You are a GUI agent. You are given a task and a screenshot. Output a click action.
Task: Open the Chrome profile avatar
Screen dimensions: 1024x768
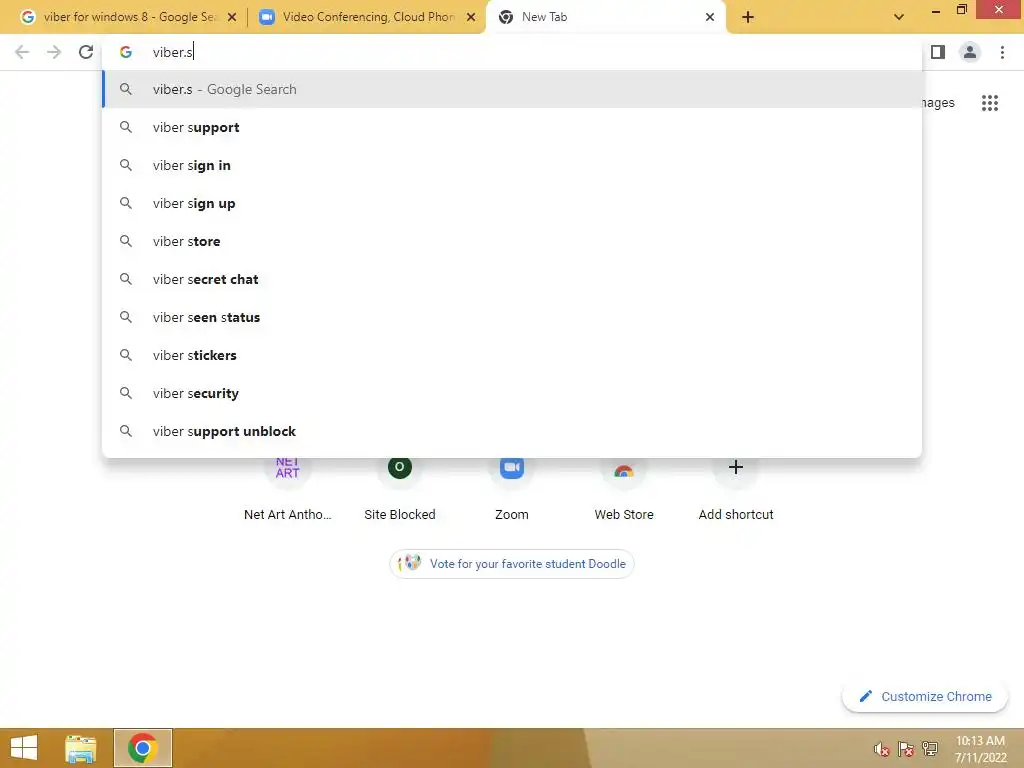(970, 52)
